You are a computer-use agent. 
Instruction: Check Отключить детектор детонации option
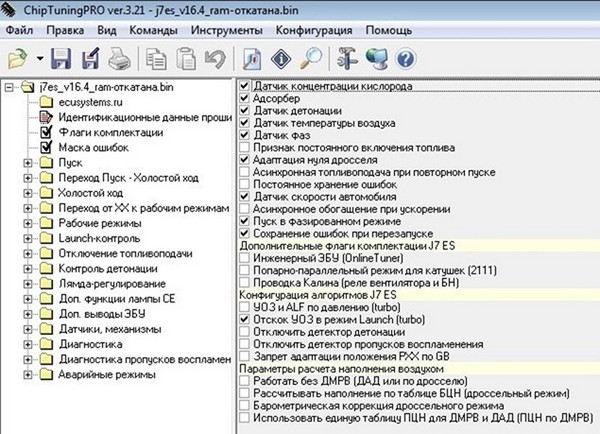246,332
